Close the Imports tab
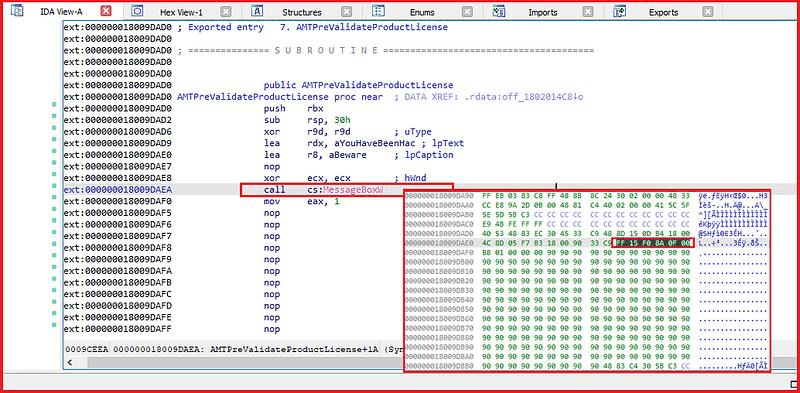Screen dimensions: 800x393 (588, 12)
